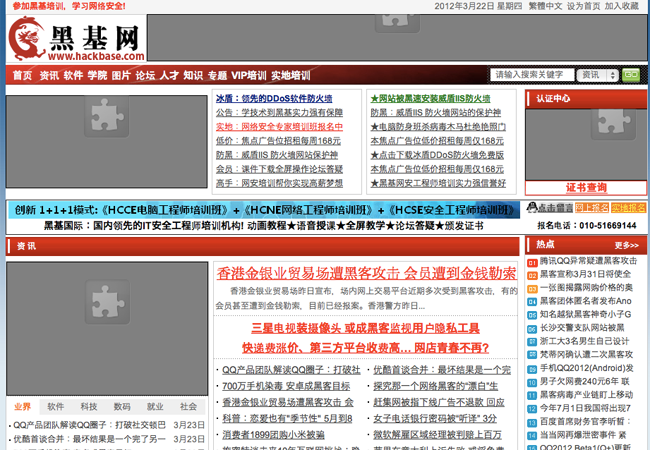Viewport: 650px width, 450px height.
Task: Click the orange 实地报名 button
Action: [x=628, y=208]
